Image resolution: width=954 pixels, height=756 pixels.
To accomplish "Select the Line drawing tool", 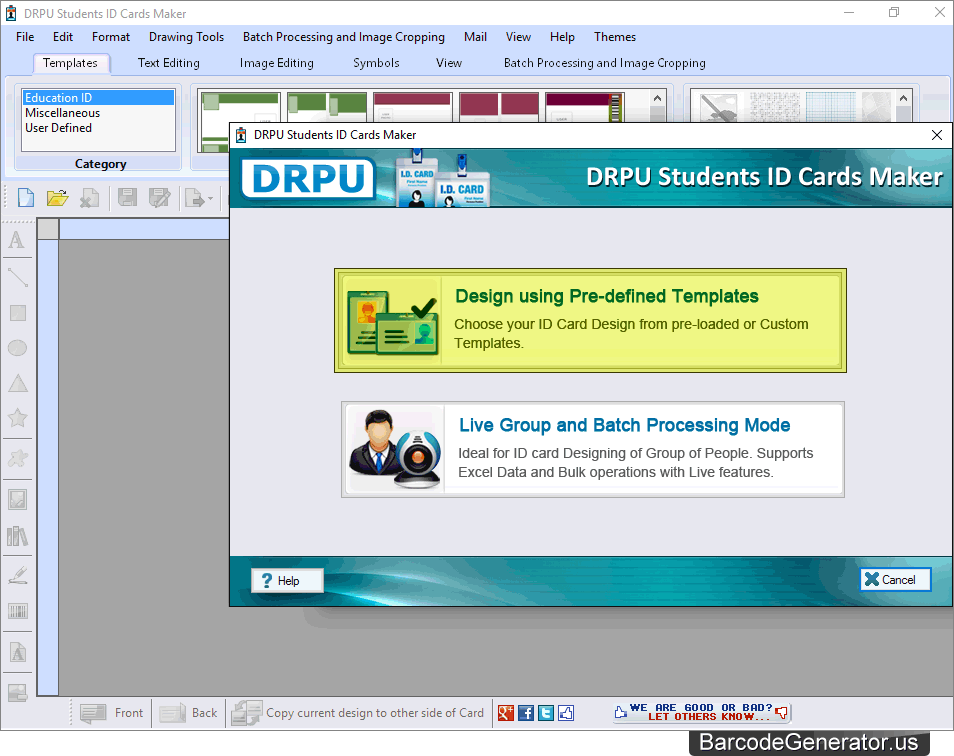I will pos(17,277).
